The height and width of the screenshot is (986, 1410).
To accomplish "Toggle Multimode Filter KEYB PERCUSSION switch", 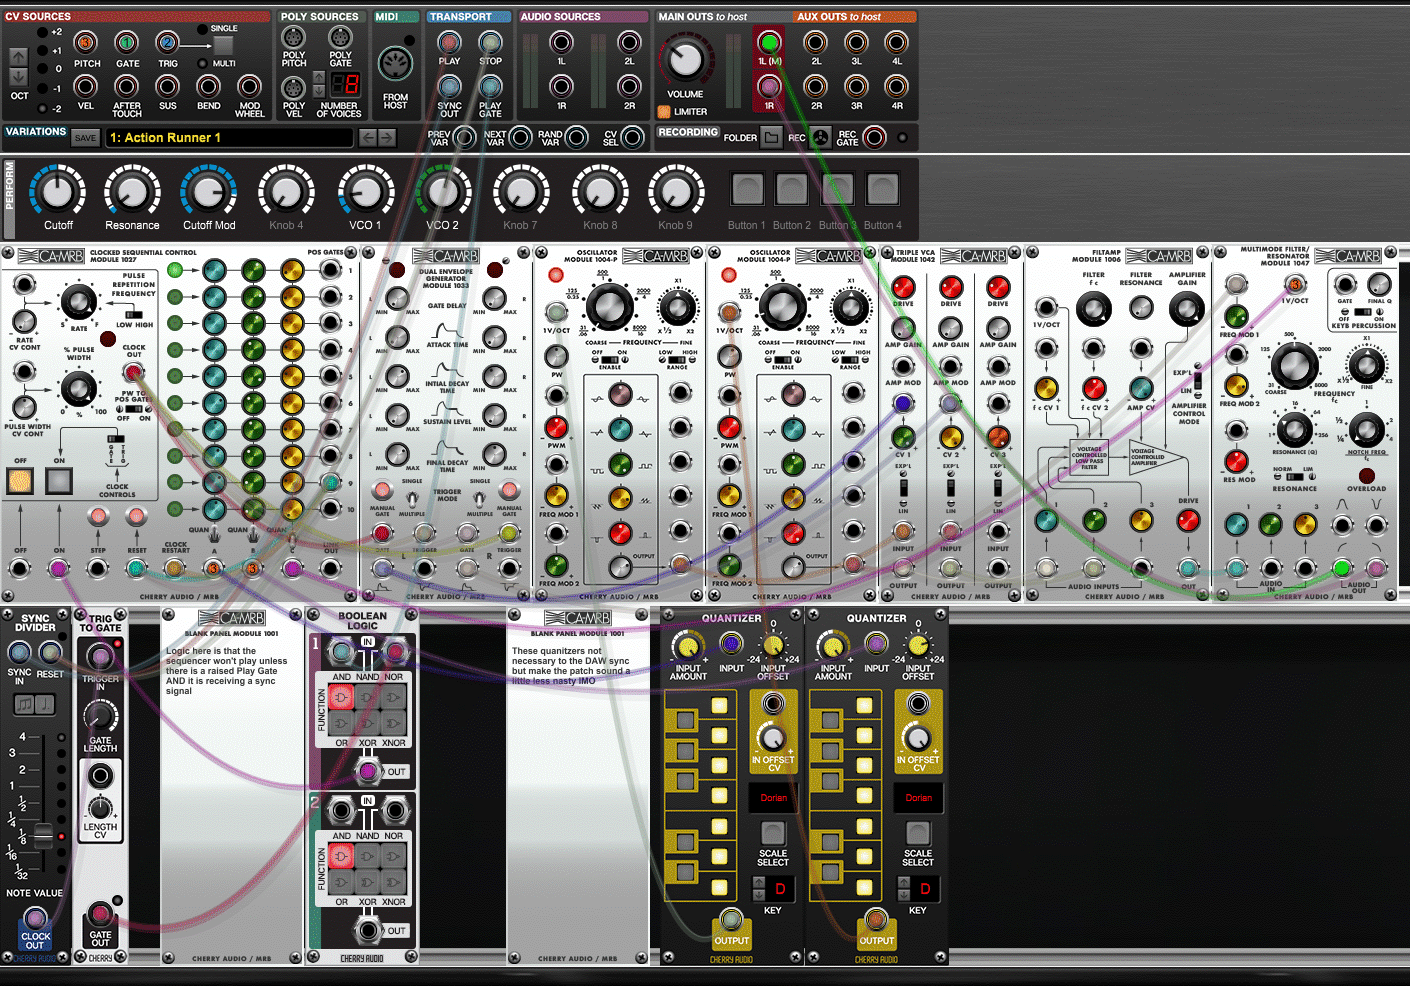I will point(1361,311).
